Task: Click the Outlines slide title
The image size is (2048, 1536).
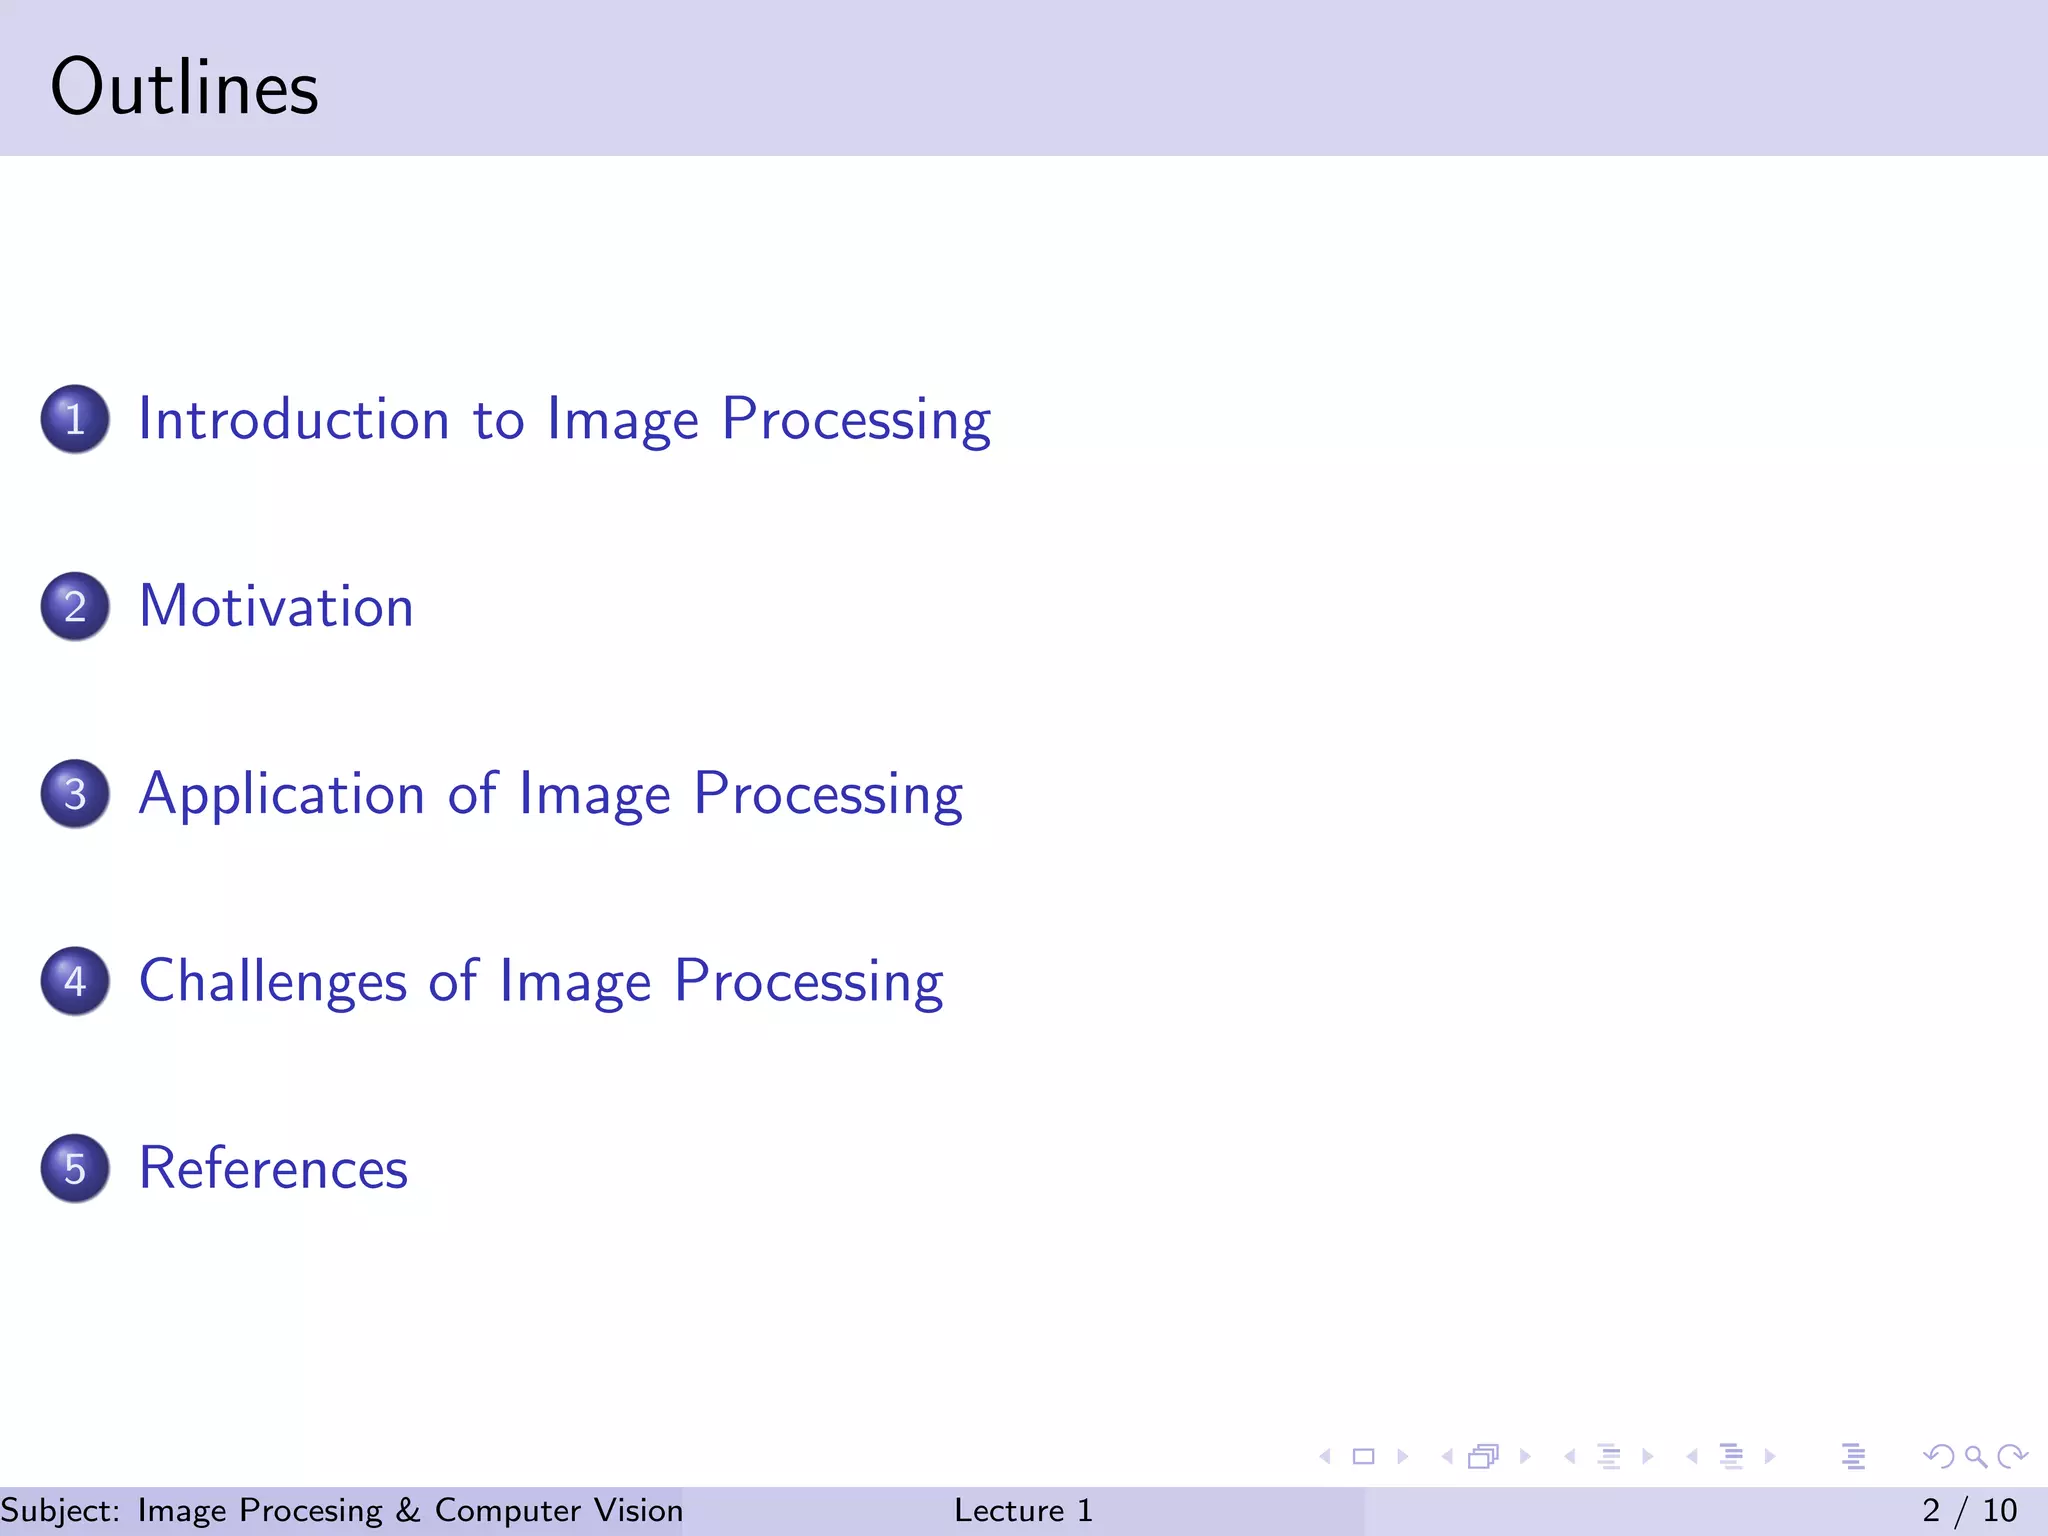Action: point(184,87)
